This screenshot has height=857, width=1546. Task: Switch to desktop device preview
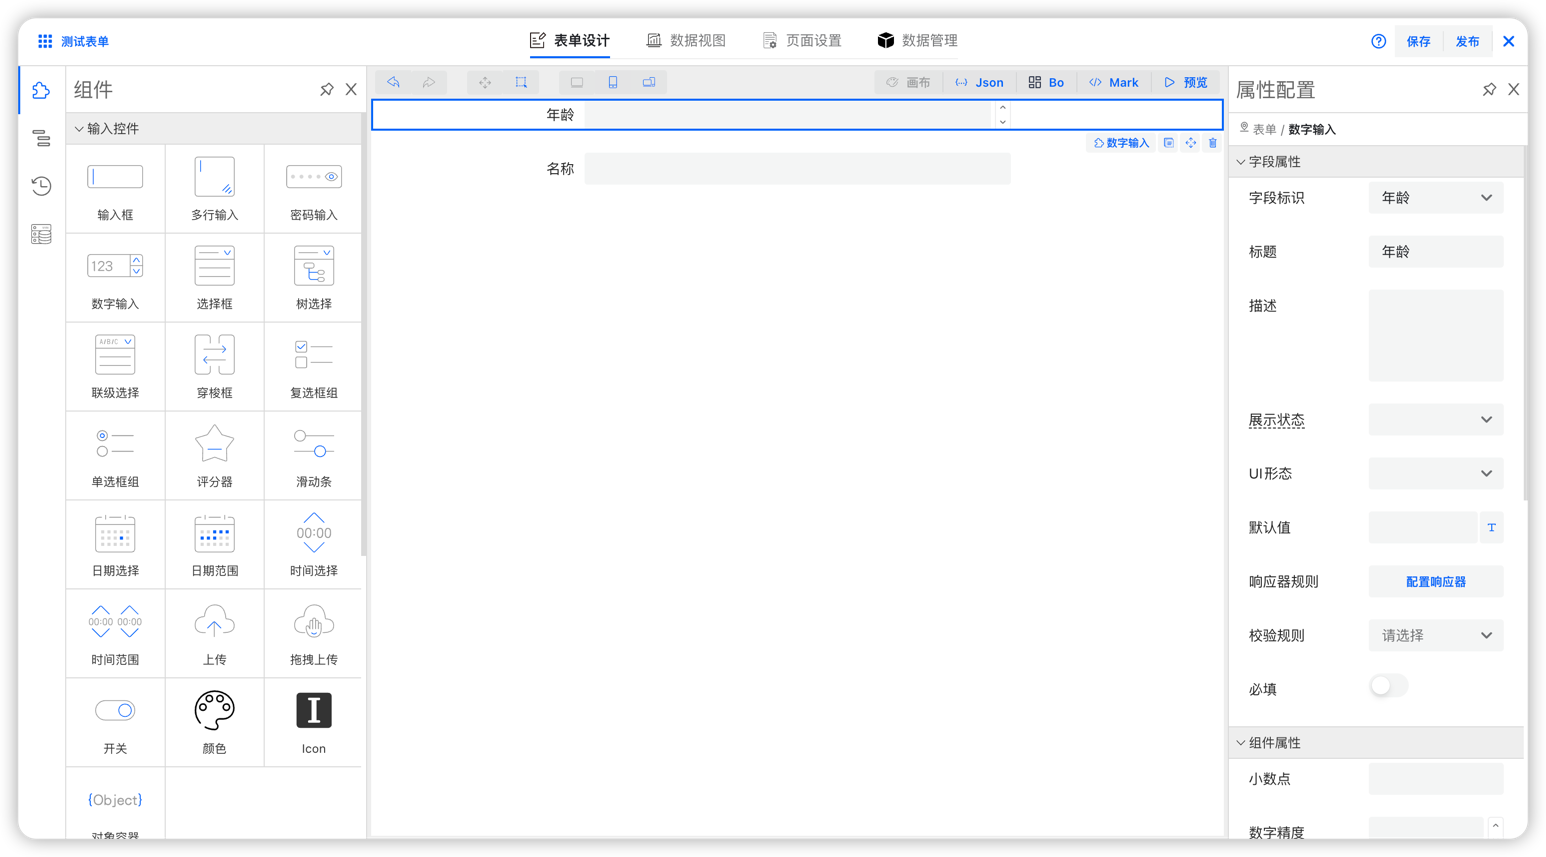point(577,82)
